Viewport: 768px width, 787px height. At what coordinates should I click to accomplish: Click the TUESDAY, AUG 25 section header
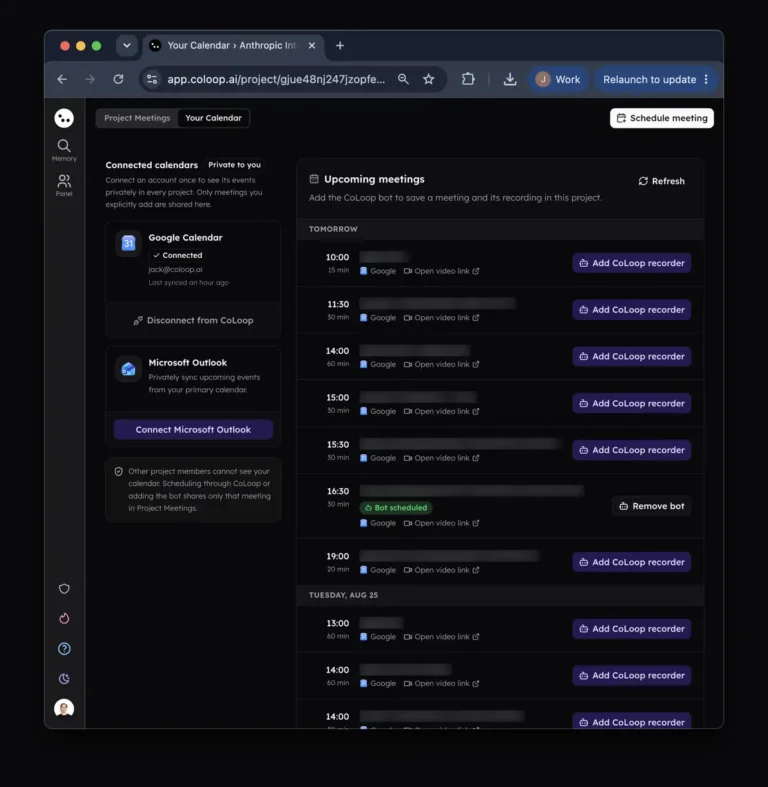coord(343,595)
